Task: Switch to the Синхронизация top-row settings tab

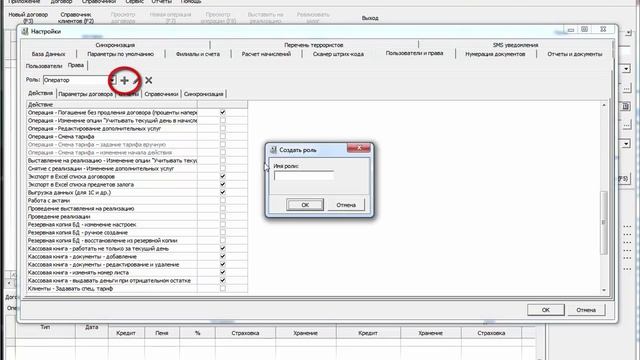Action: pyautogui.click(x=115, y=45)
